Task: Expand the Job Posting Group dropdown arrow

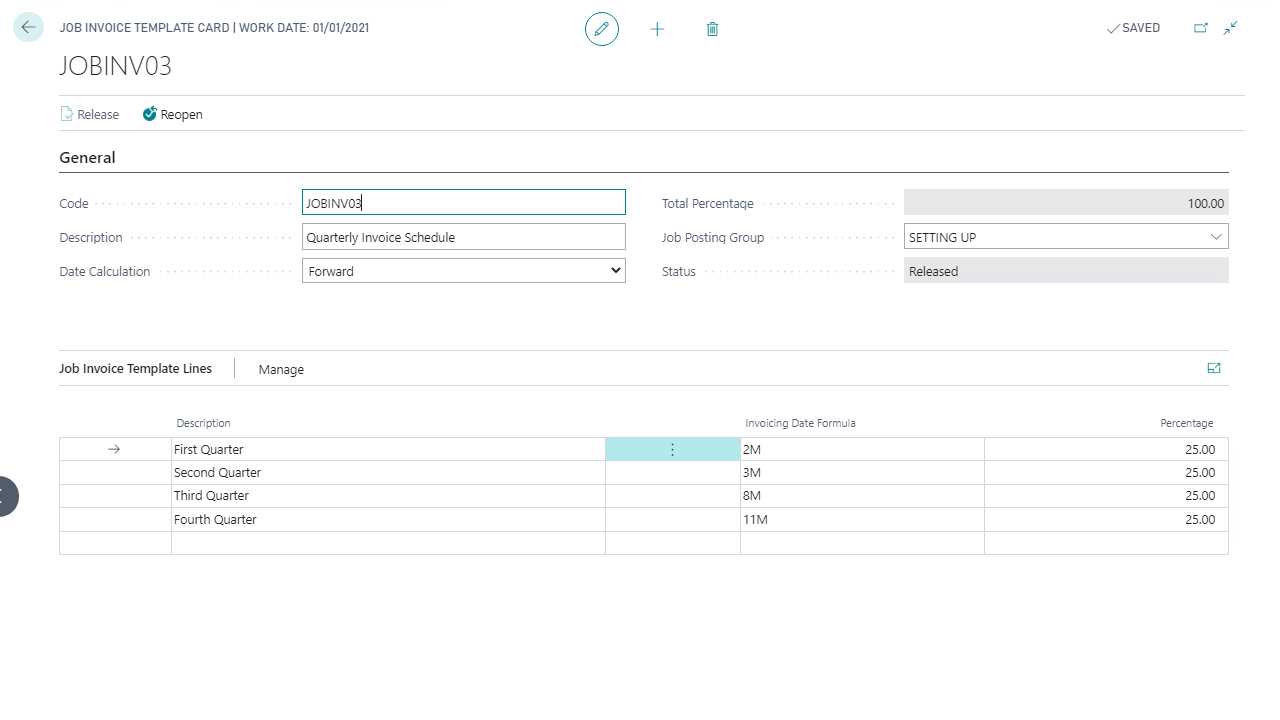Action: coord(1216,237)
